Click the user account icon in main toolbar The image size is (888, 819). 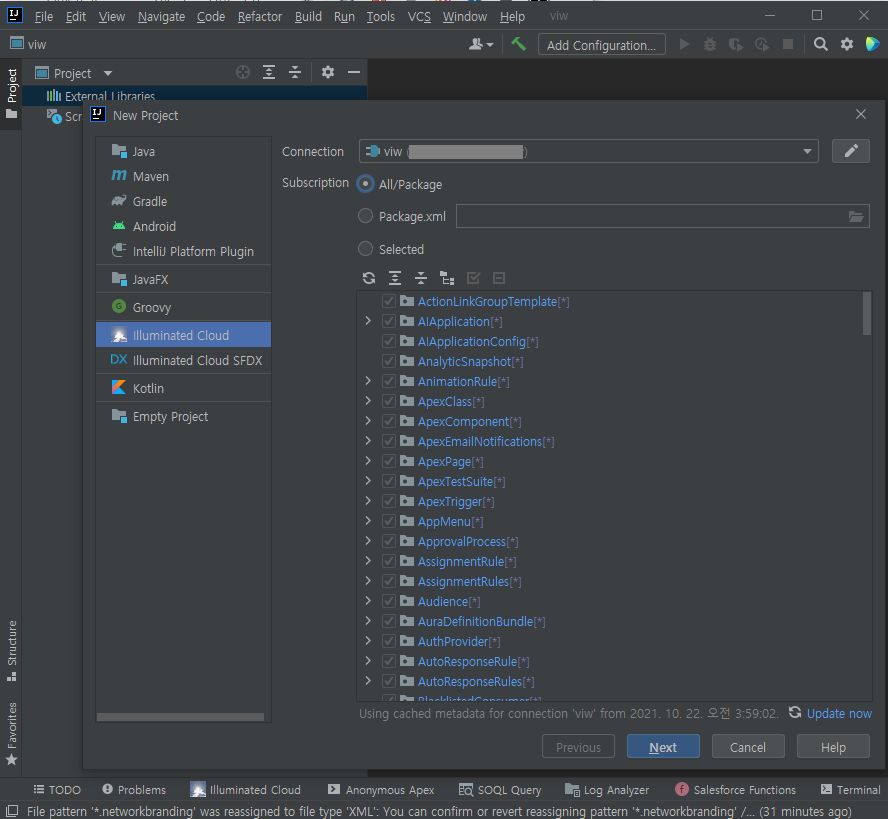tap(481, 44)
